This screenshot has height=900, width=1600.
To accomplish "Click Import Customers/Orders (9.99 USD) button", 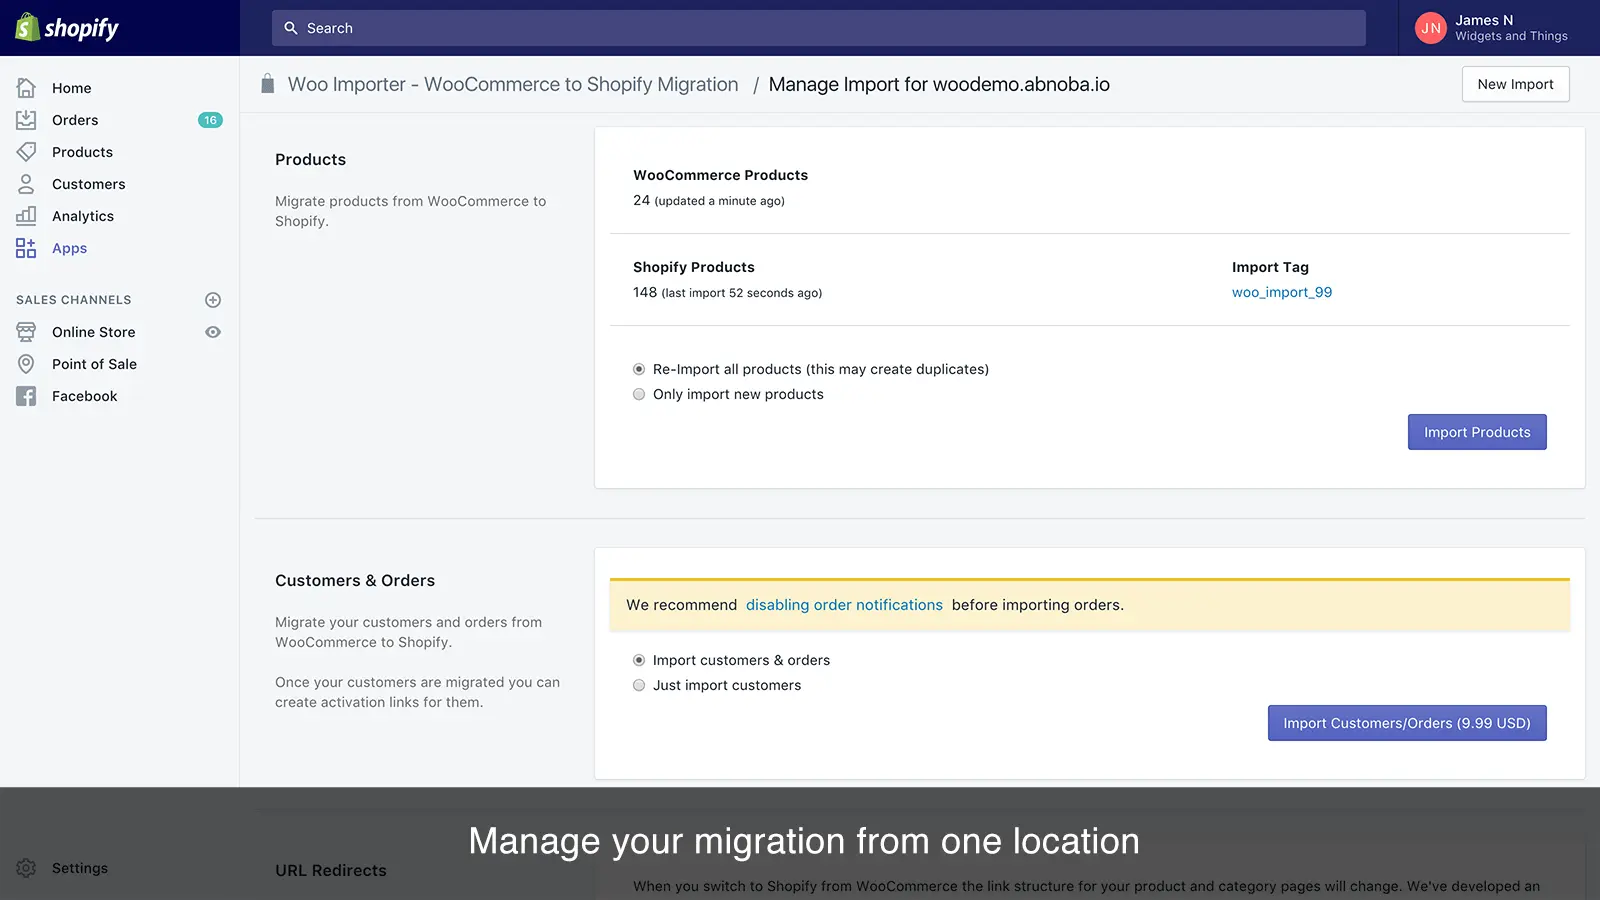I will [1407, 723].
